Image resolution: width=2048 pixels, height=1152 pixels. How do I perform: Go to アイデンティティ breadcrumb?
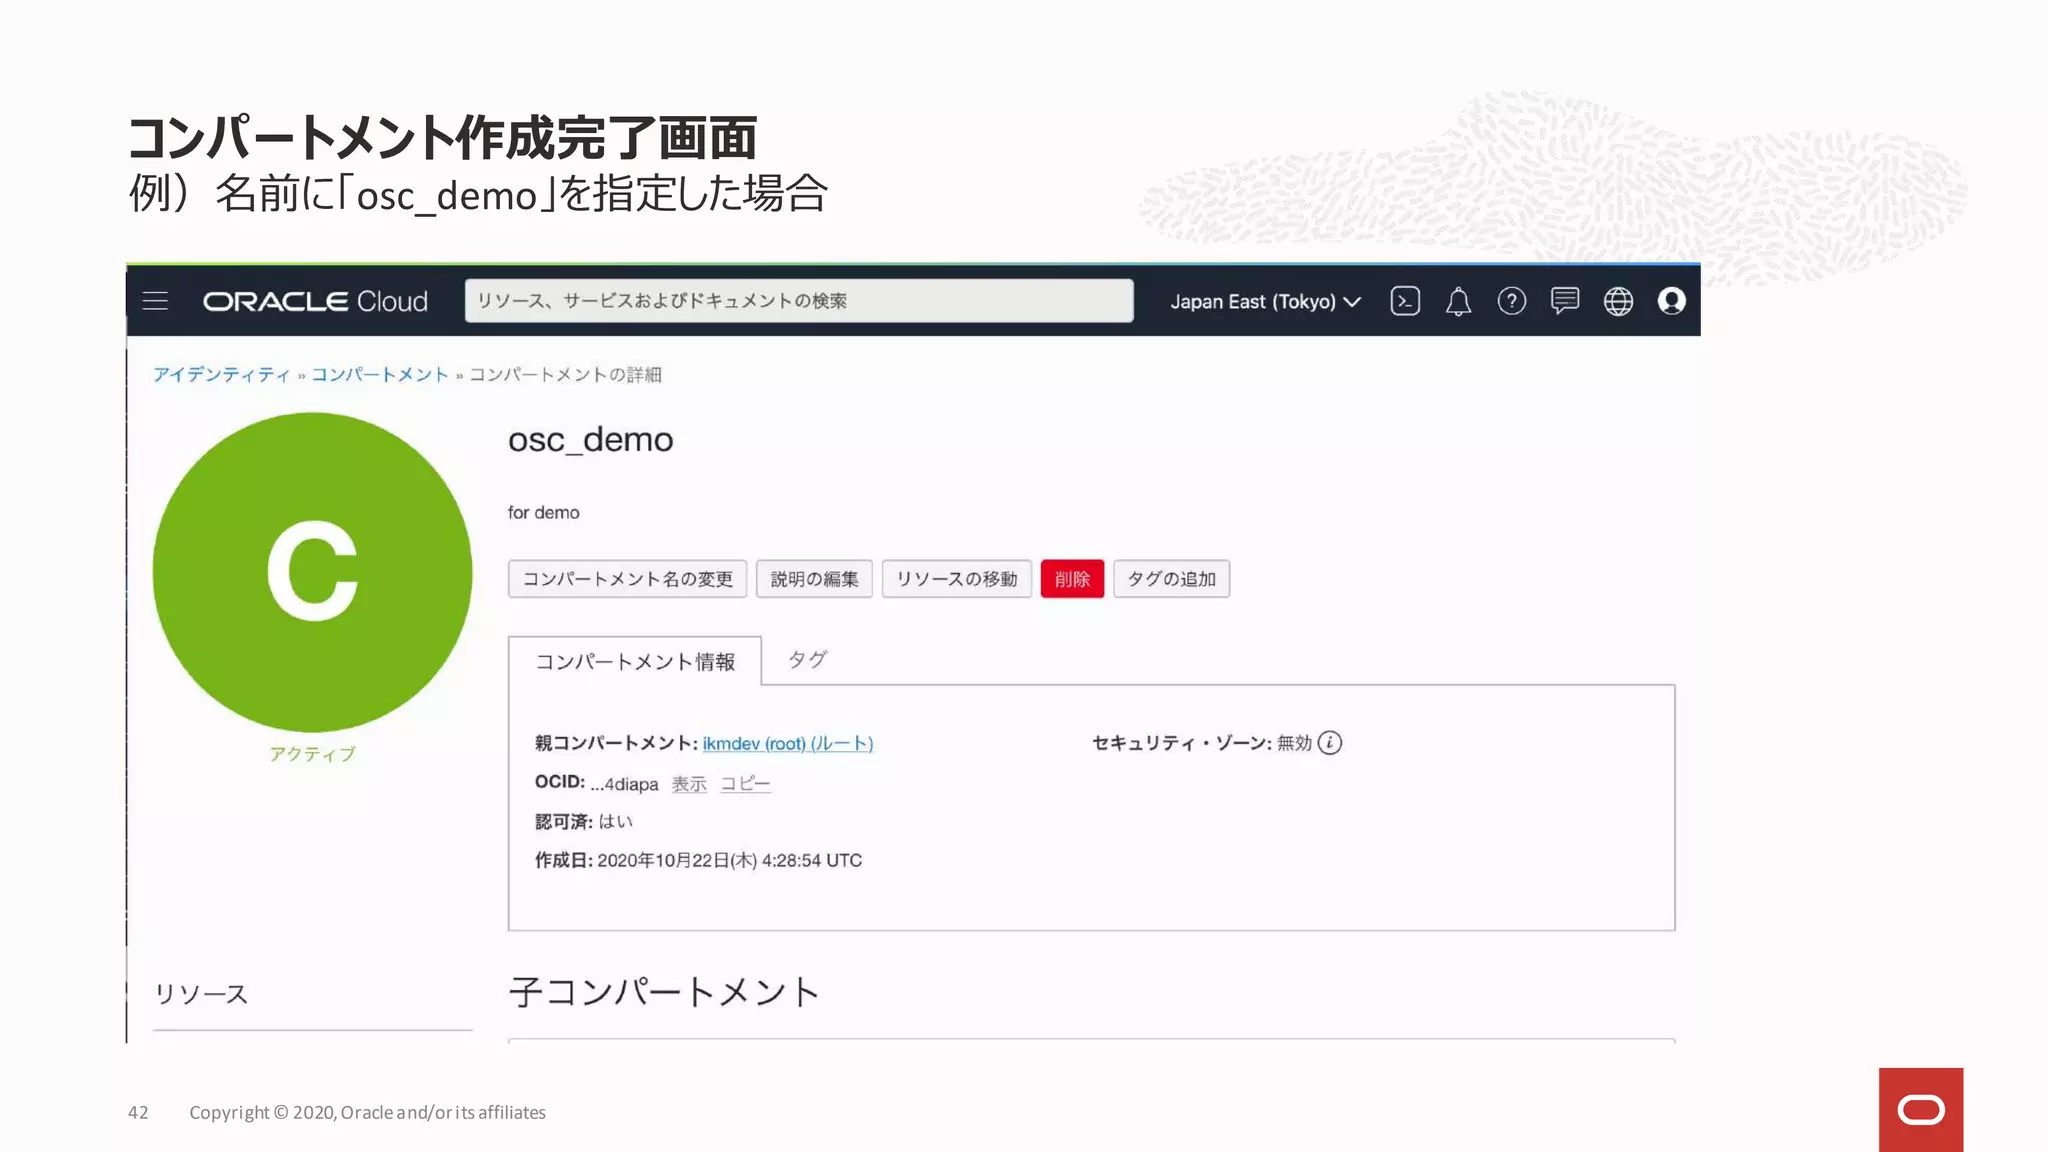(221, 375)
